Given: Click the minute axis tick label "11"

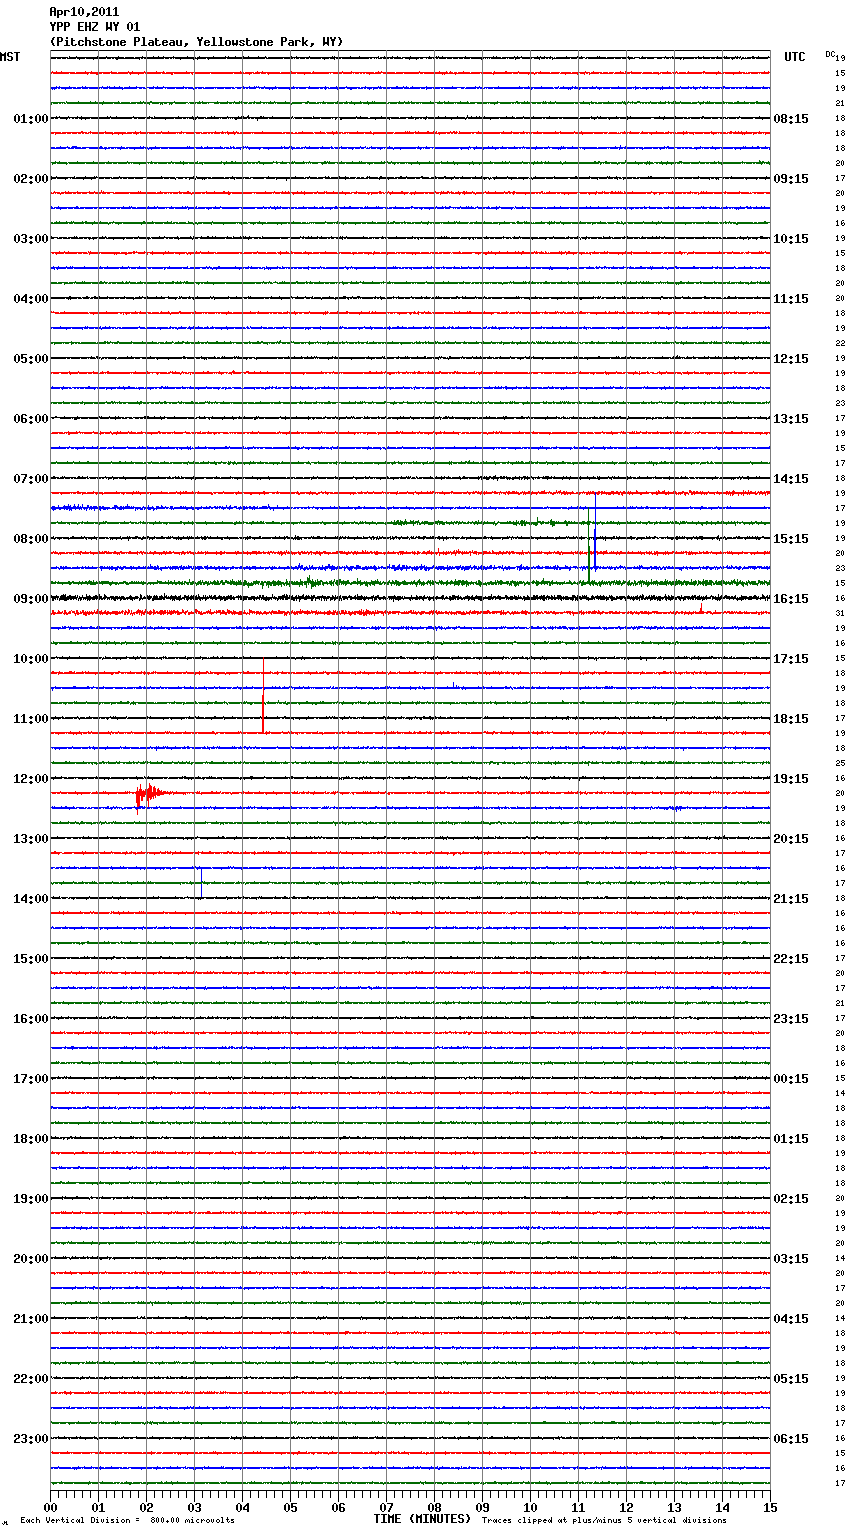Looking at the screenshot, I should click(578, 1507).
